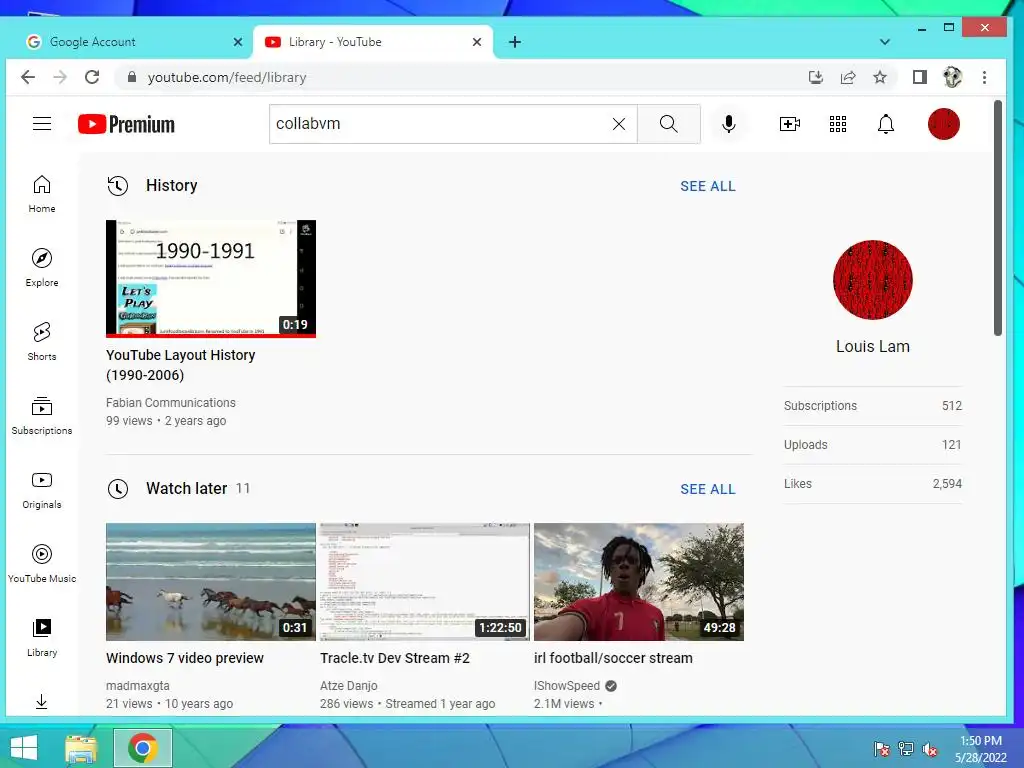Open irl football/soccer stream title

pos(613,658)
